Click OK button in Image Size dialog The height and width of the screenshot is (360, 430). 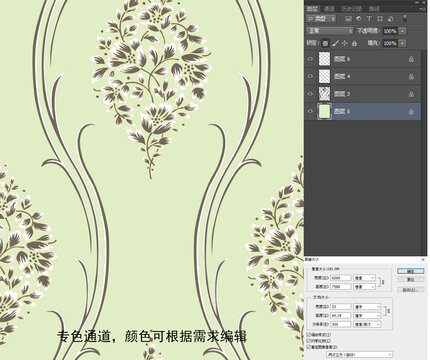(411, 271)
